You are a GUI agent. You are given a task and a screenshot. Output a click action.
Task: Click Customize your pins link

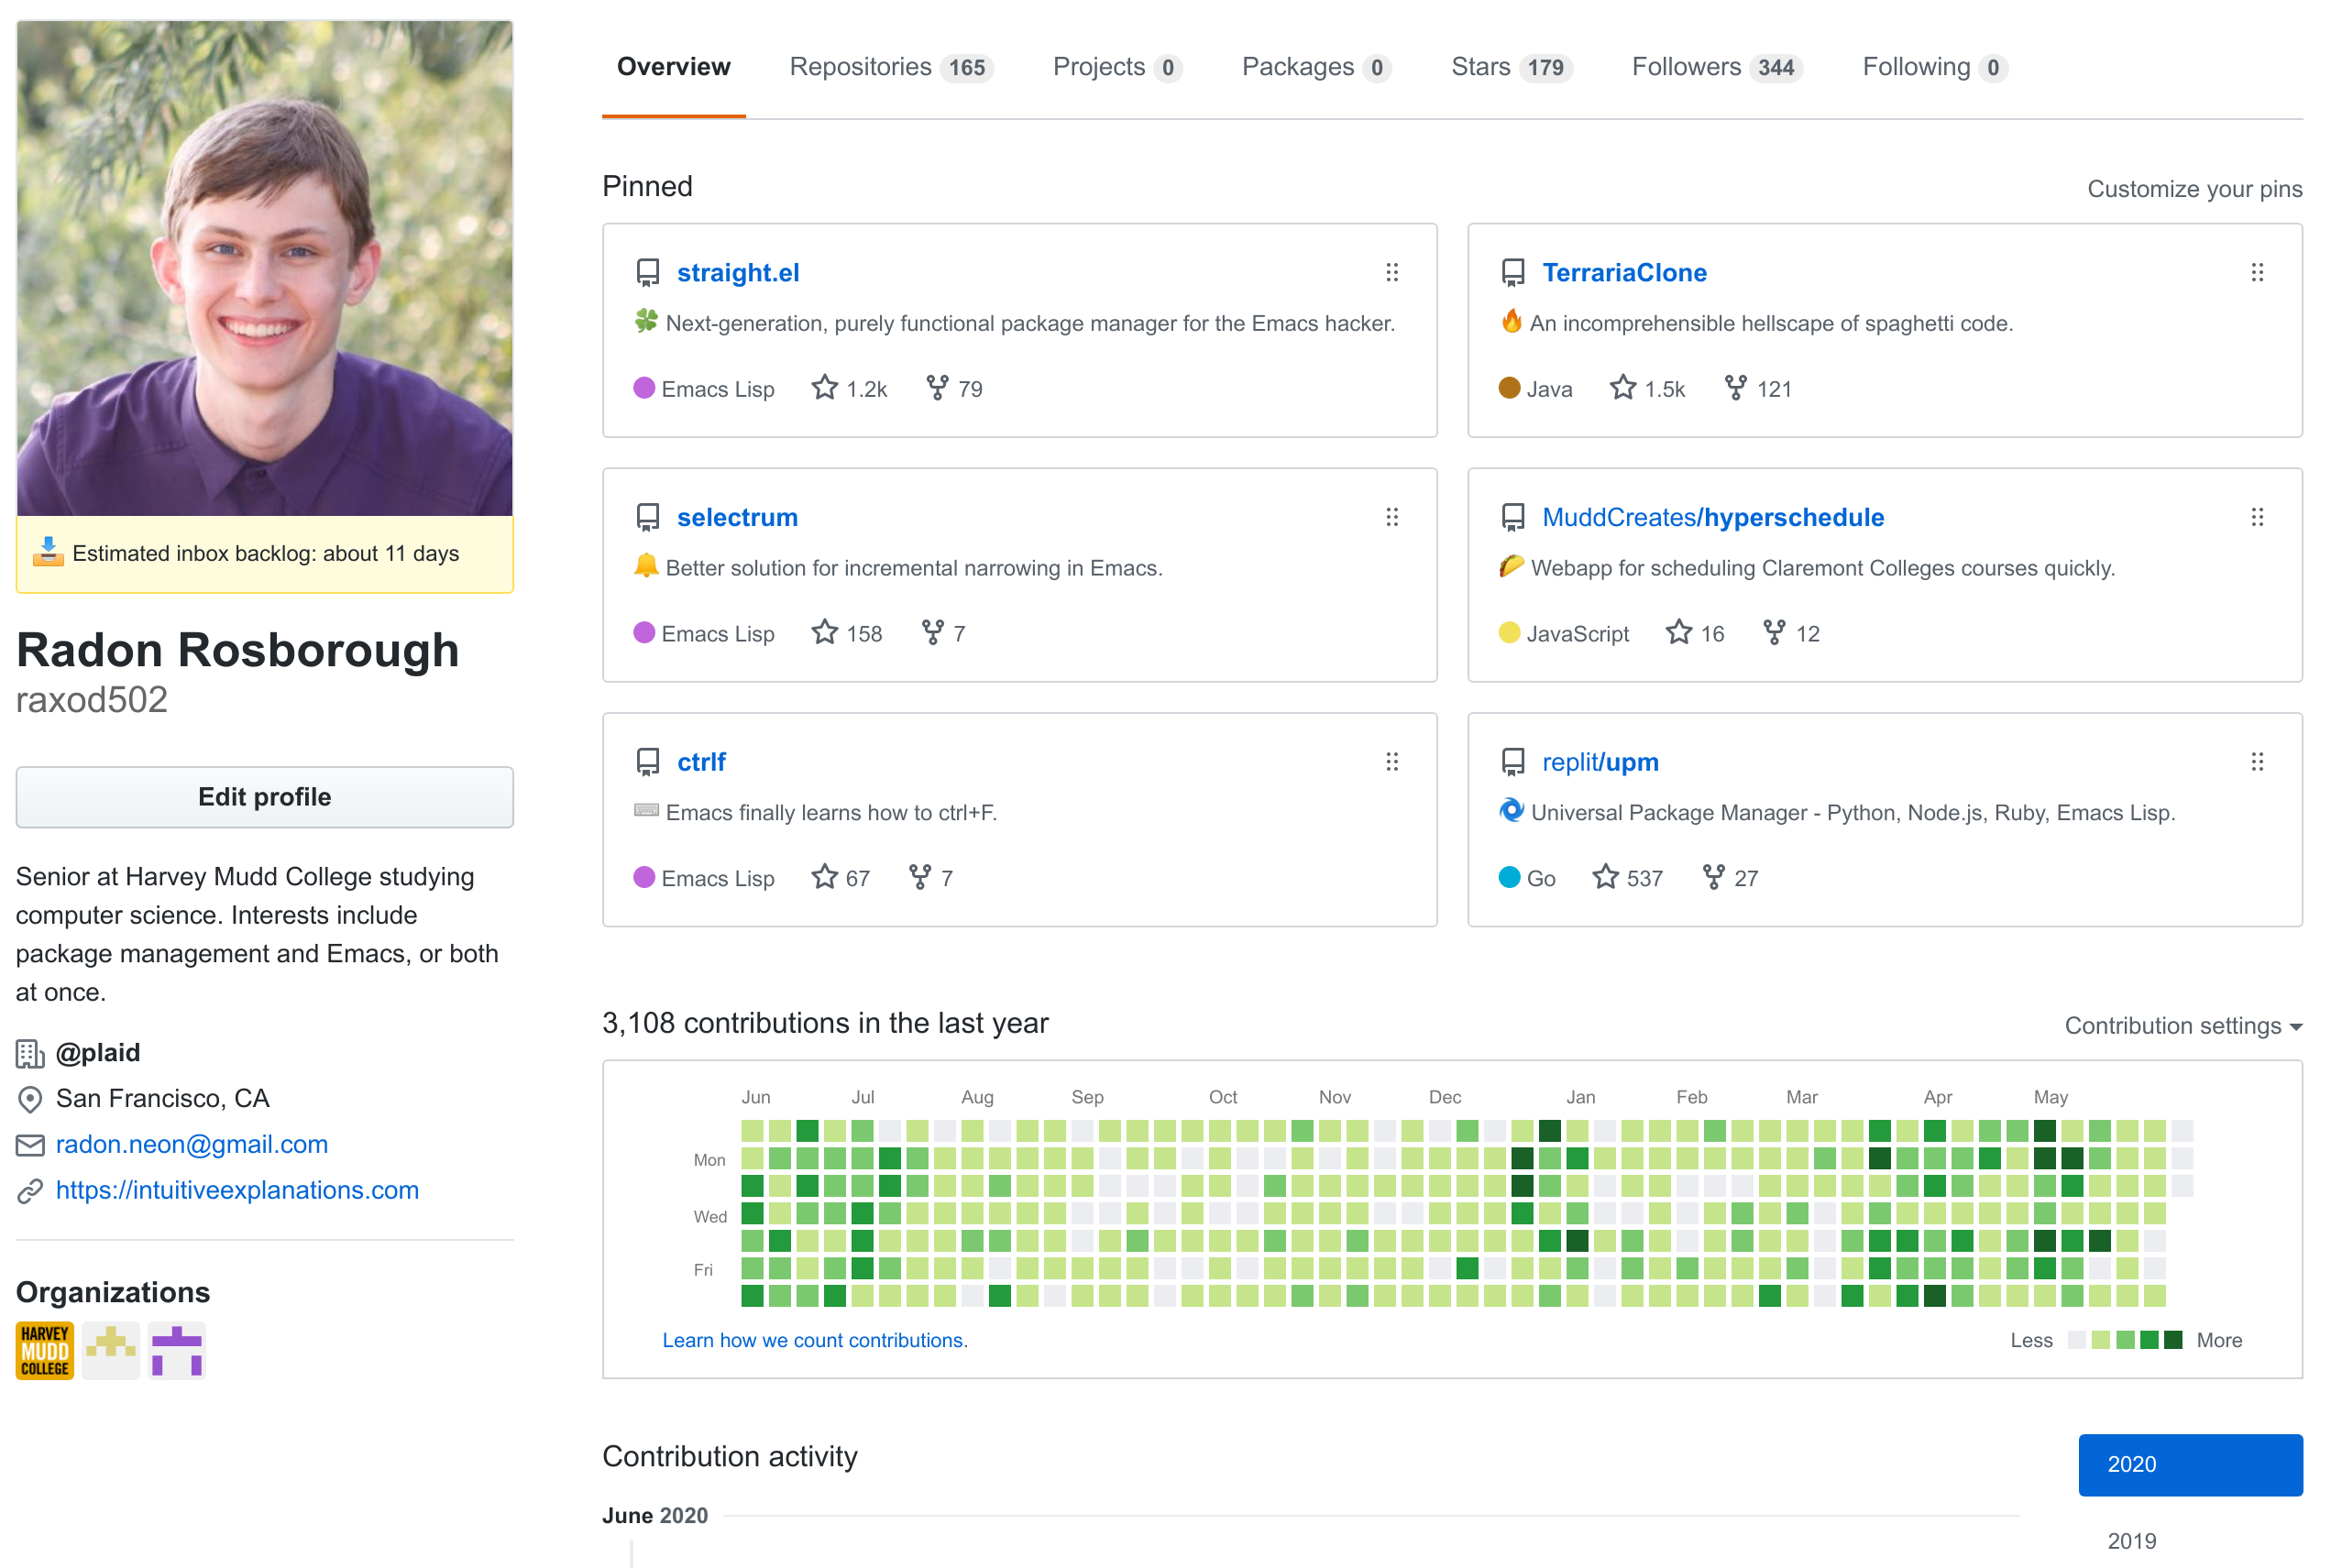tap(2193, 189)
